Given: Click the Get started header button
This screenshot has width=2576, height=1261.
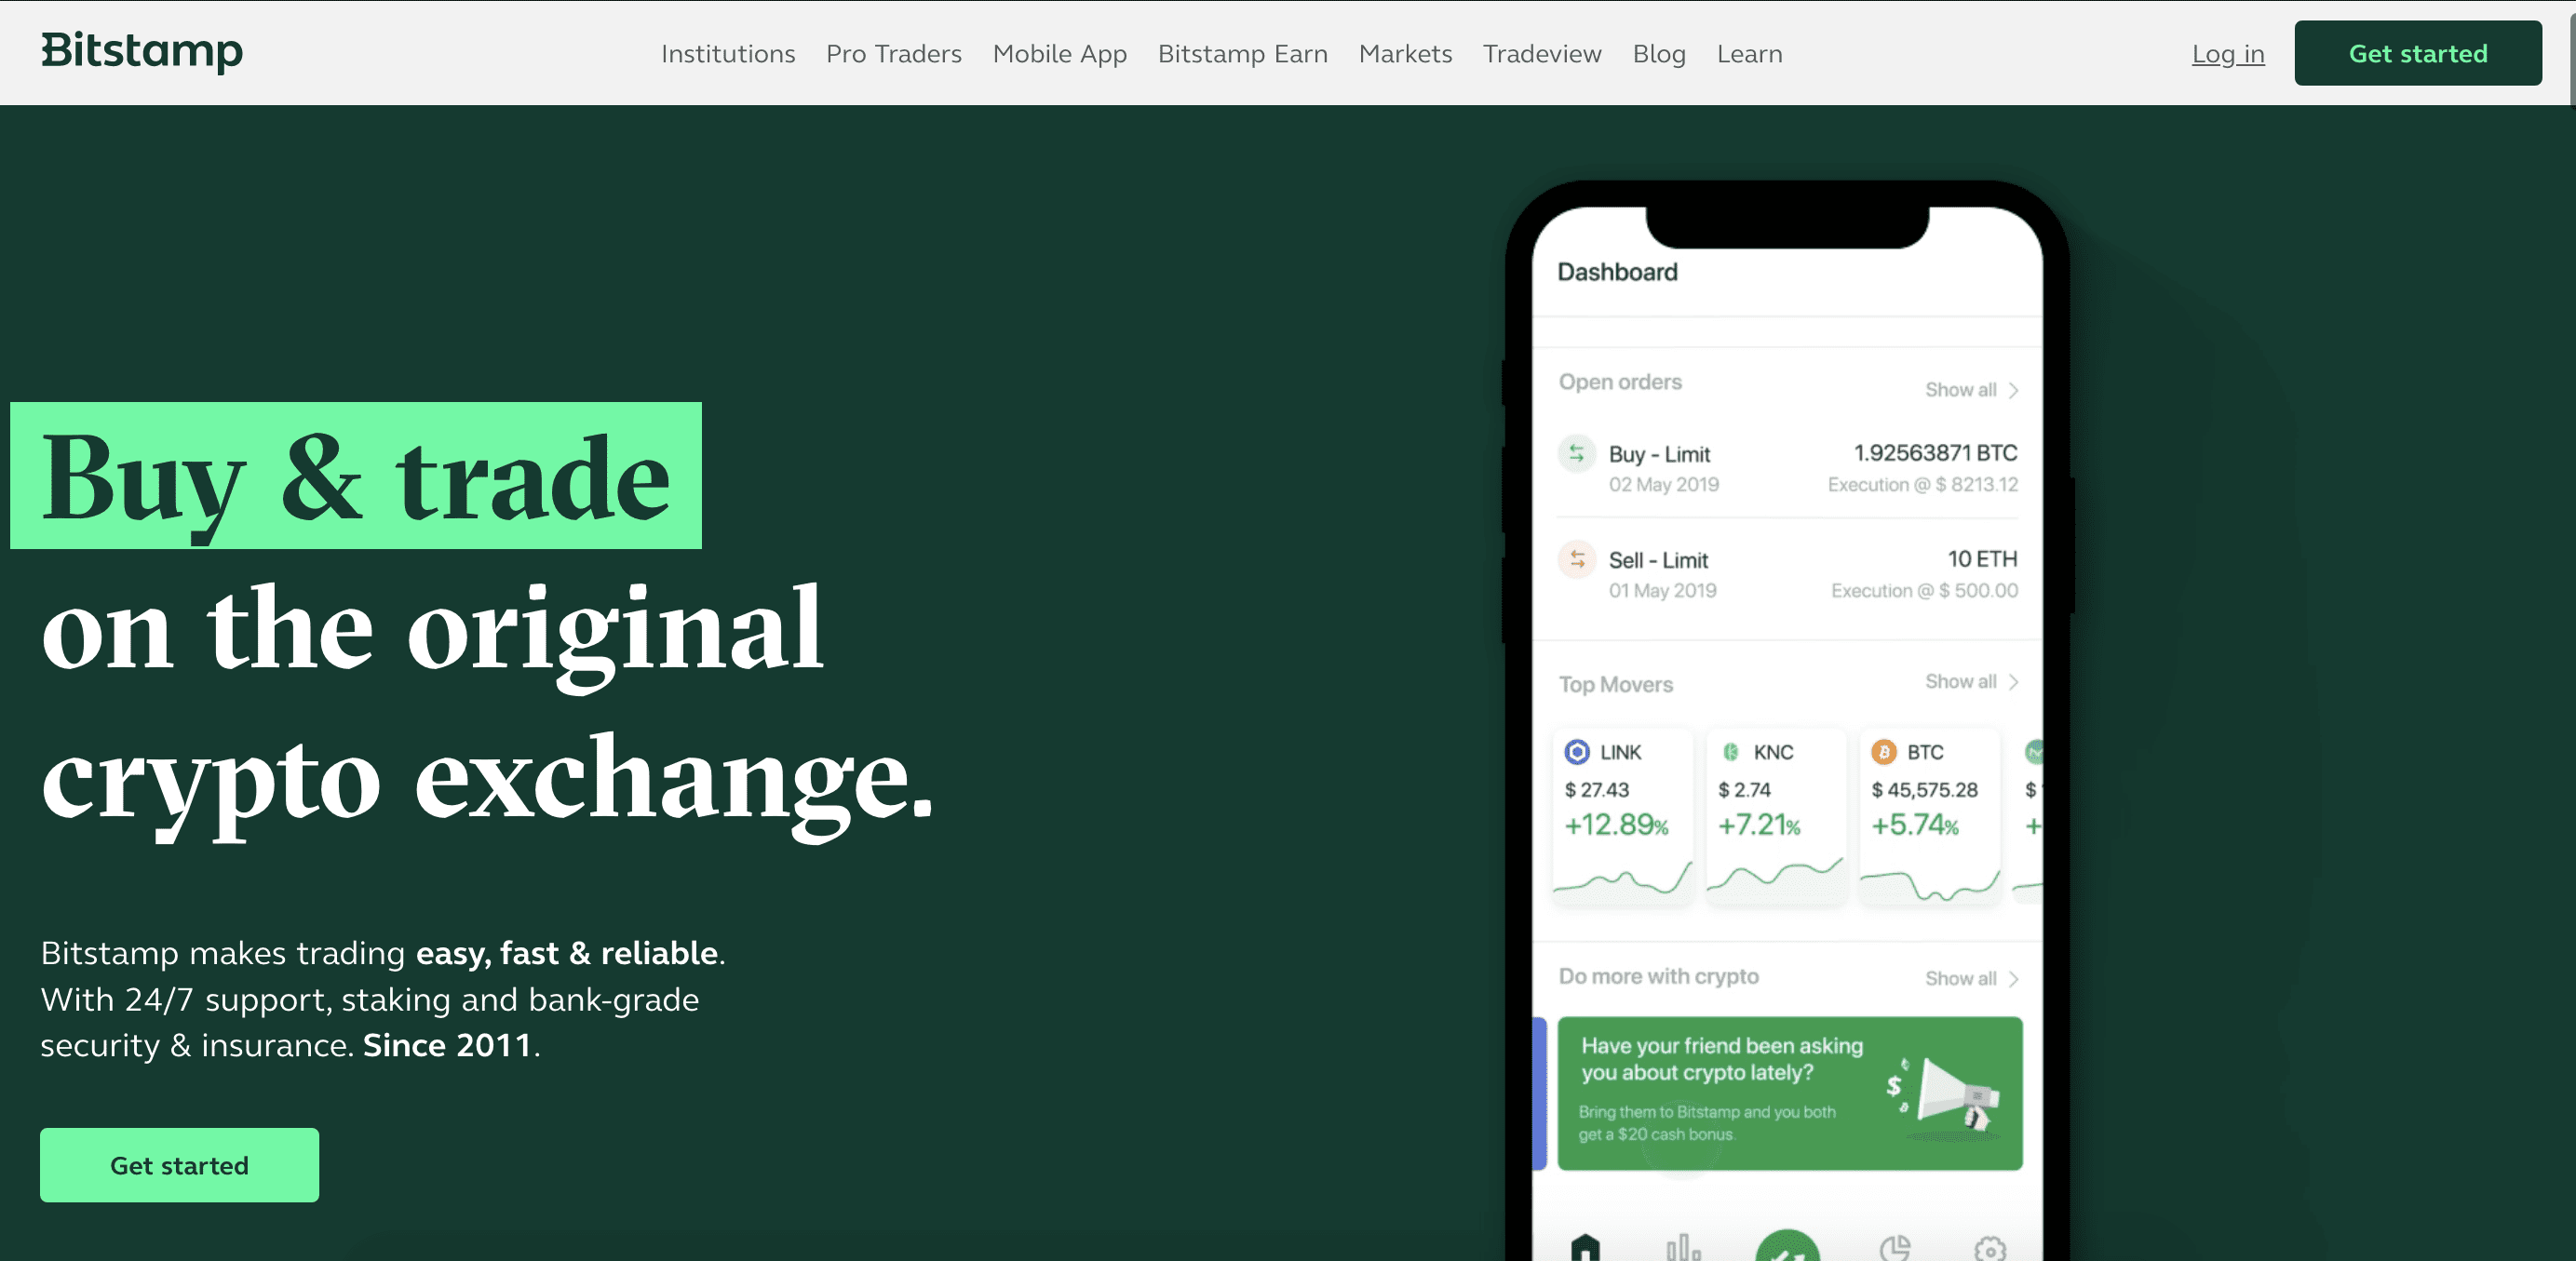Looking at the screenshot, I should click(x=2417, y=52).
